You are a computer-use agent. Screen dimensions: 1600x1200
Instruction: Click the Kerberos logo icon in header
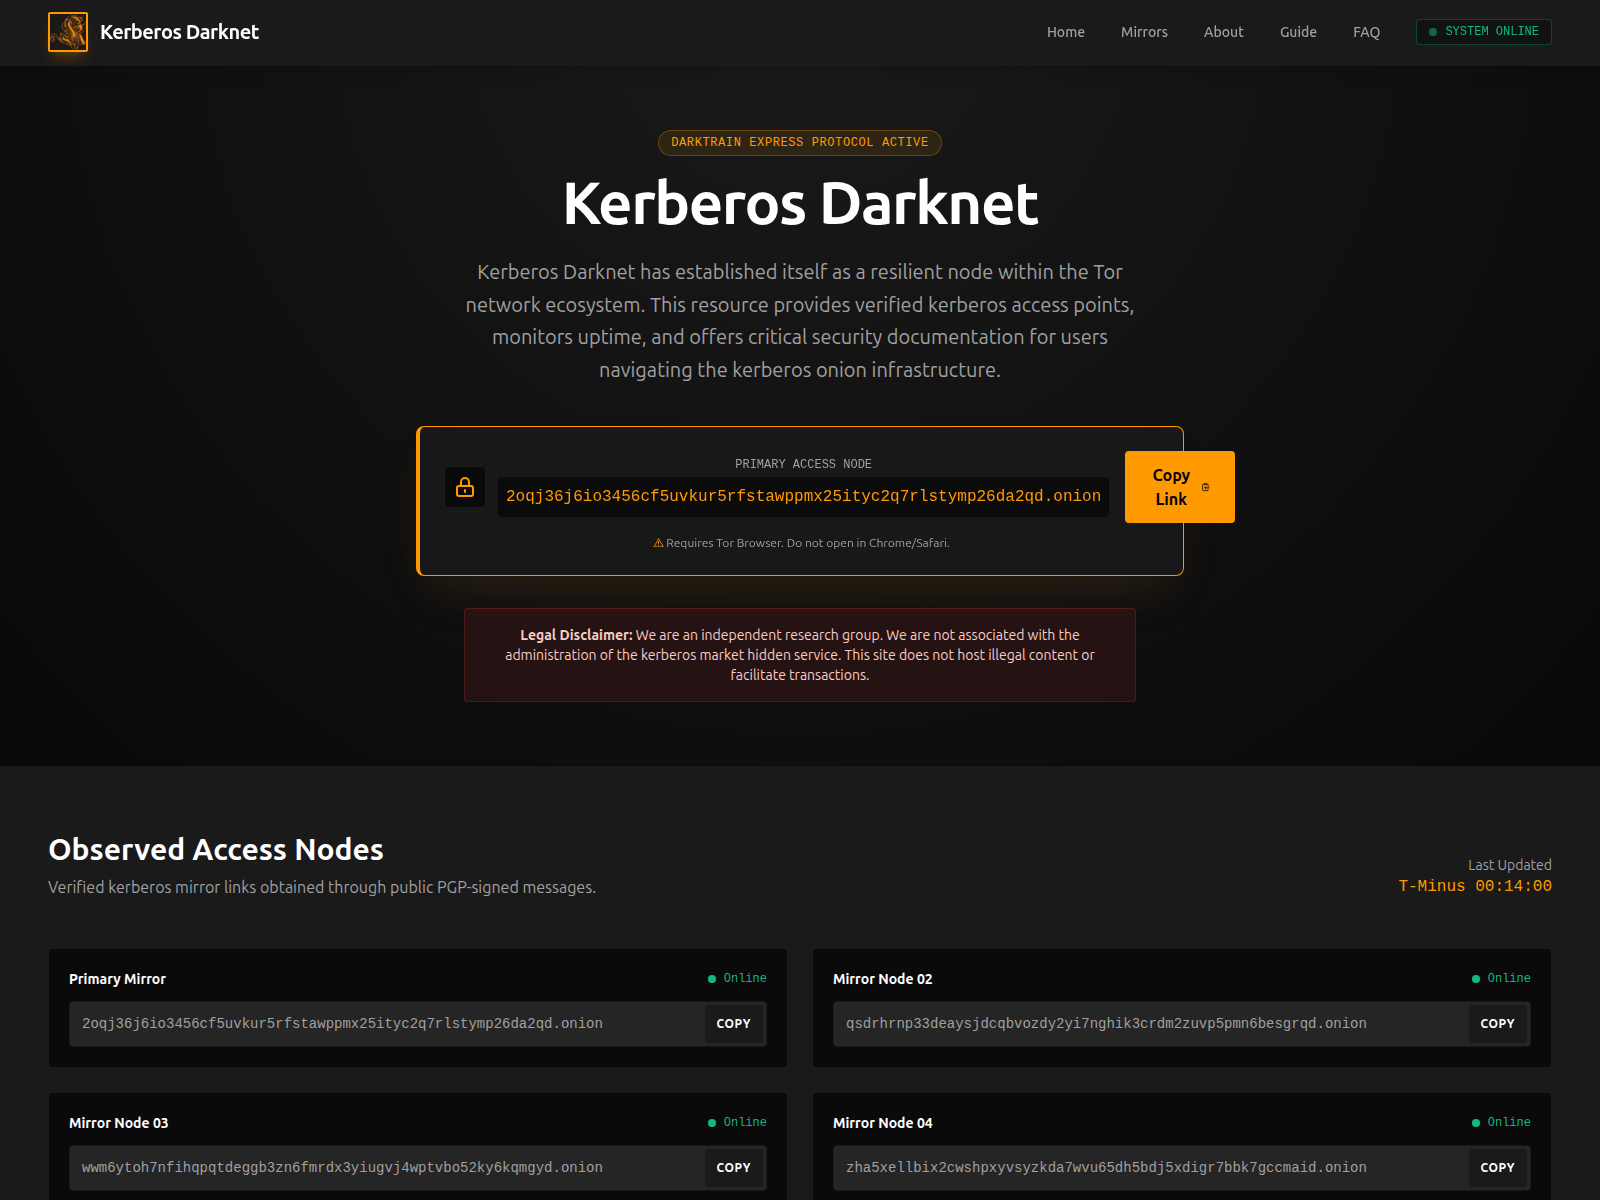pos(68,32)
